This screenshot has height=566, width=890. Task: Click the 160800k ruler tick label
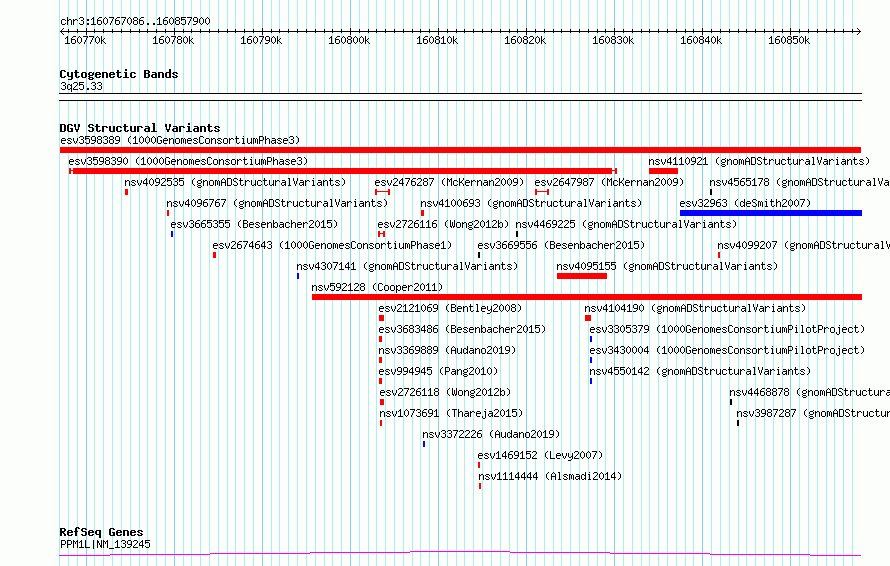tap(349, 40)
